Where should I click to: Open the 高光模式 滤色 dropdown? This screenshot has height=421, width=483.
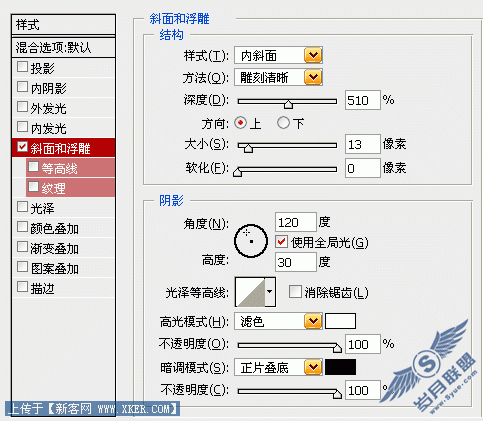(x=278, y=321)
